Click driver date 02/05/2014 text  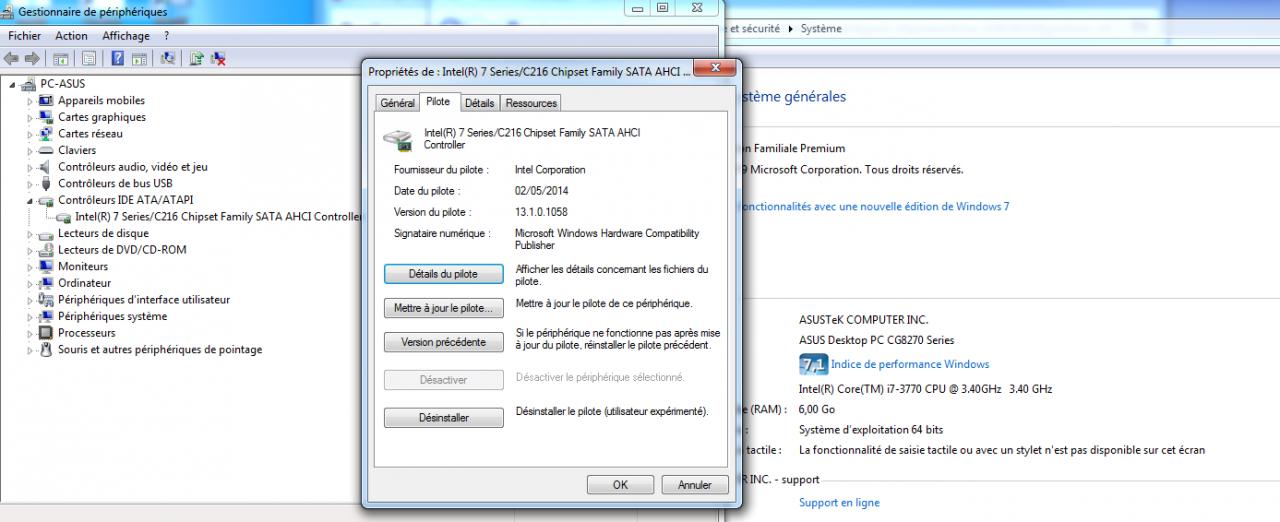[x=542, y=191]
